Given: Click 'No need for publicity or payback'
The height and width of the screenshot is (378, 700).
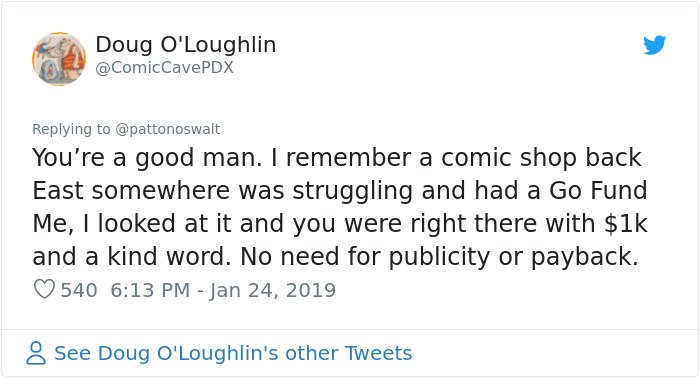Looking at the screenshot, I should 439,257.
